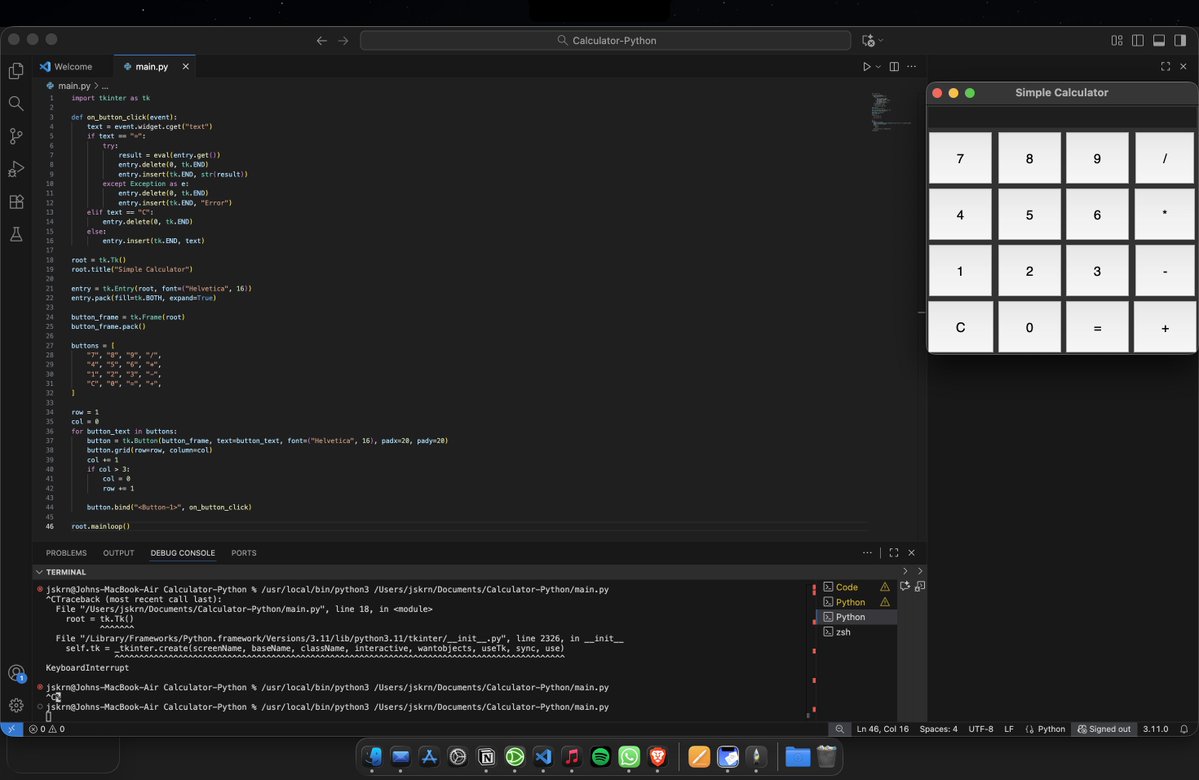Open the Testing flask view
This screenshot has width=1199, height=780.
(x=16, y=235)
